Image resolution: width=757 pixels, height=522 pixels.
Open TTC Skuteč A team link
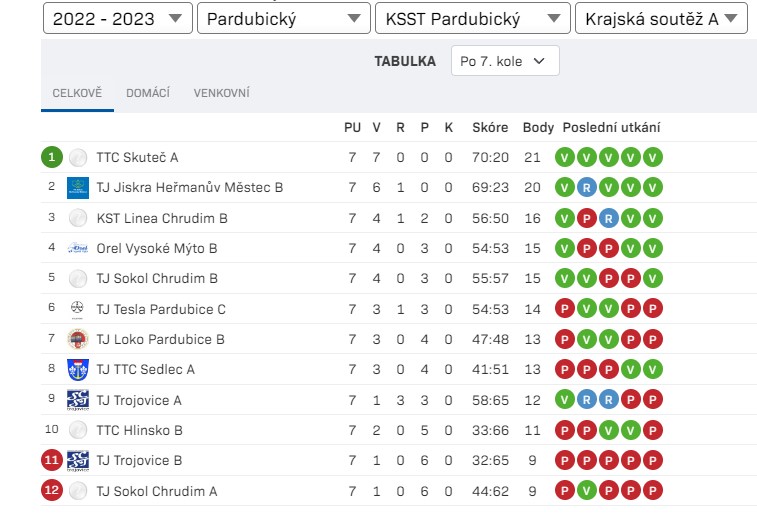(x=137, y=157)
